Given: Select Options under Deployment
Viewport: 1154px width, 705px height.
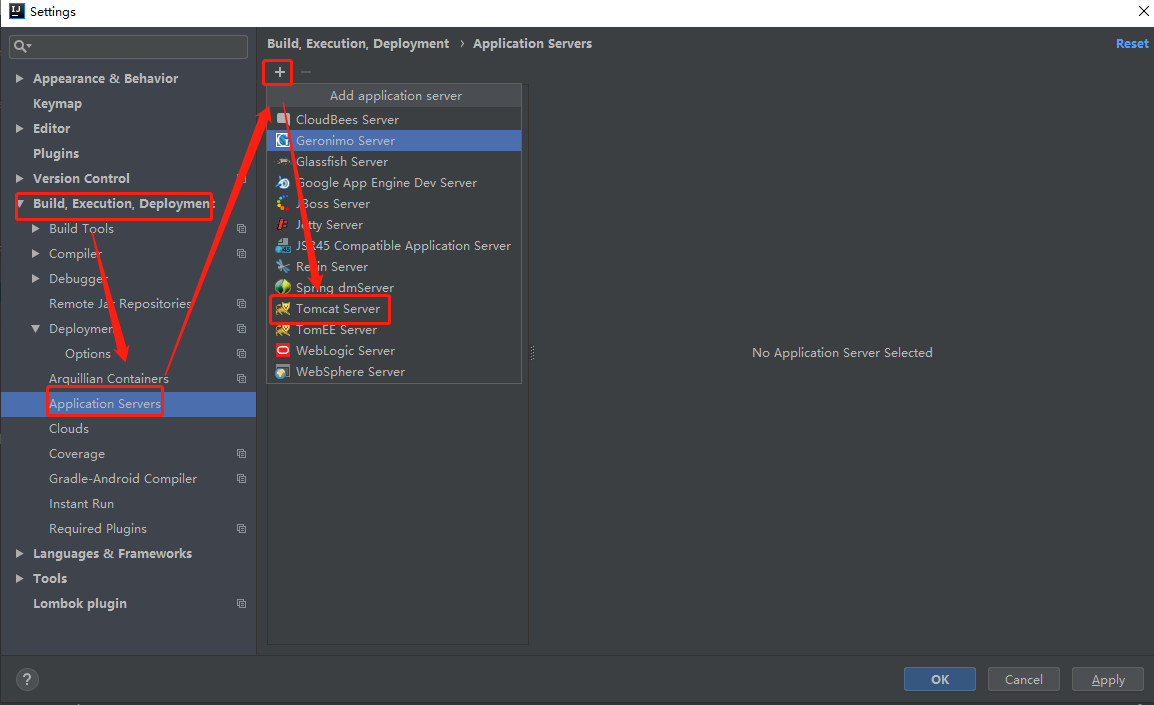Looking at the screenshot, I should (x=88, y=353).
